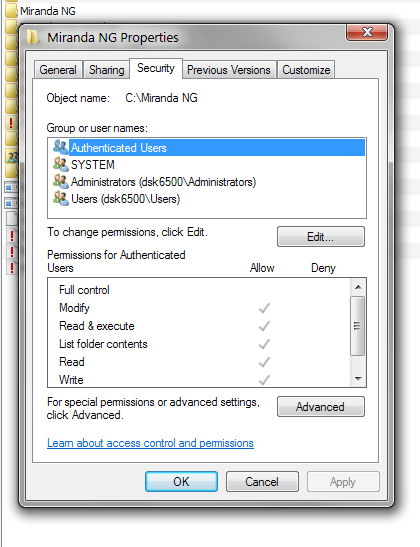Screen dimensions: 420x547
Task: Select the SYSTEM entry in the group list
Action: click(x=93, y=165)
